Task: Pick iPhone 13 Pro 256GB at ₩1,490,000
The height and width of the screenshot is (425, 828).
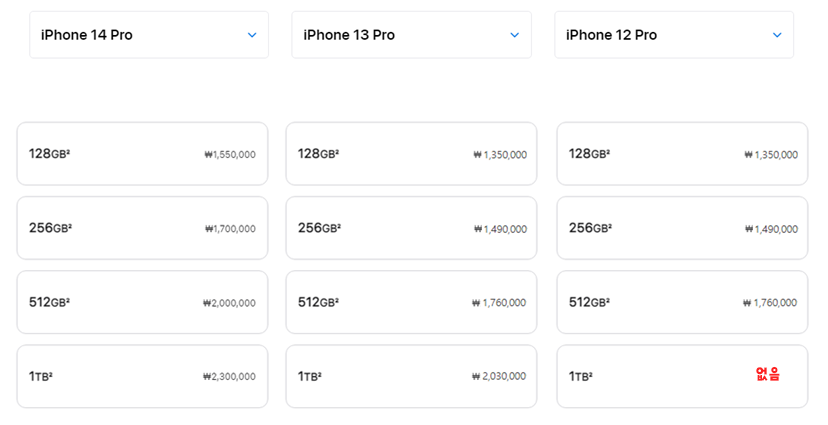Action: [x=411, y=228]
